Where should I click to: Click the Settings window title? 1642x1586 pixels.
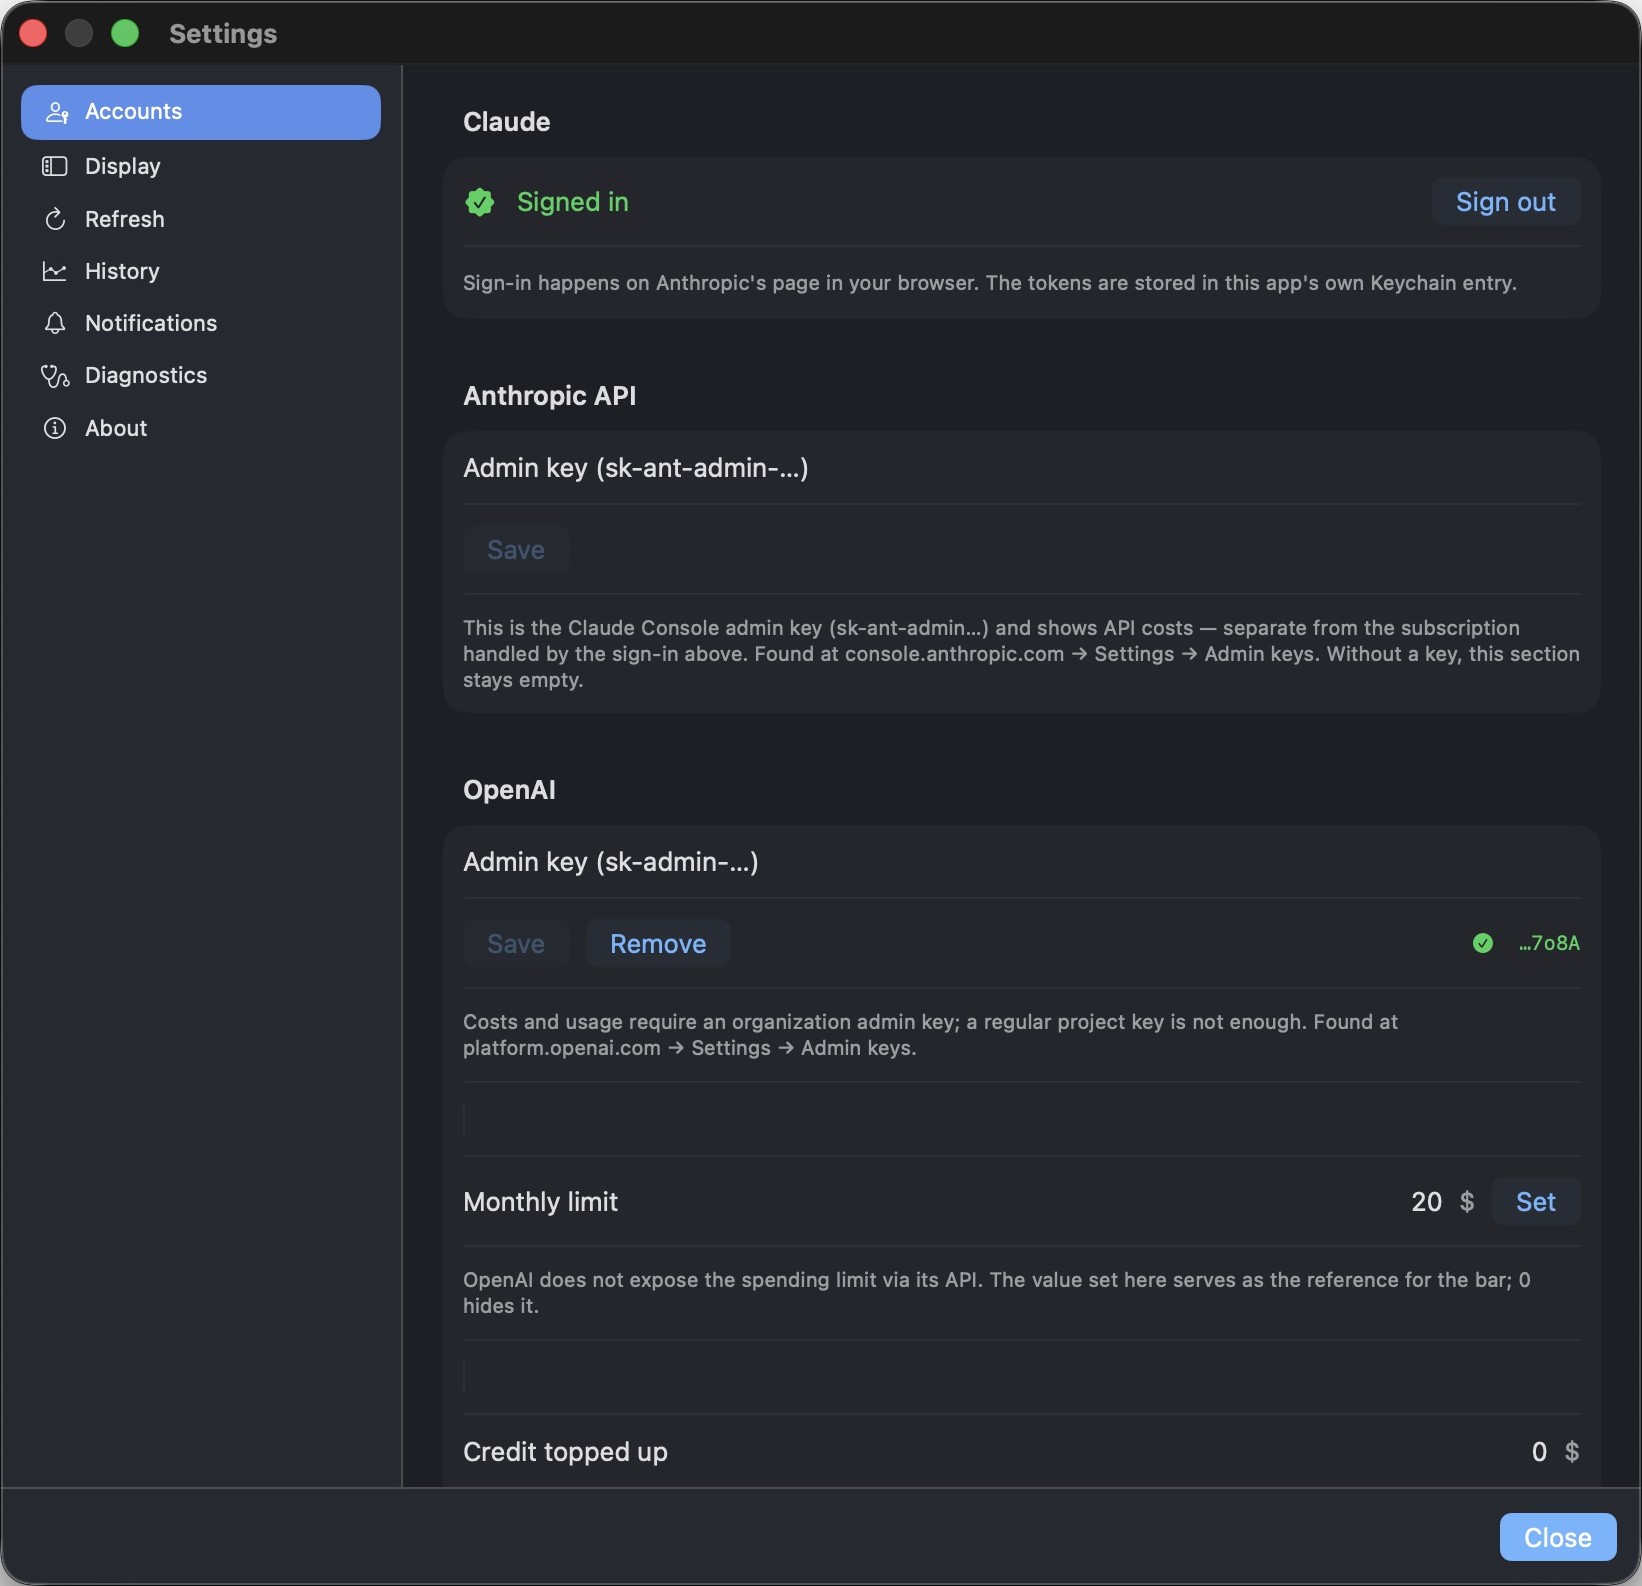tap(223, 33)
